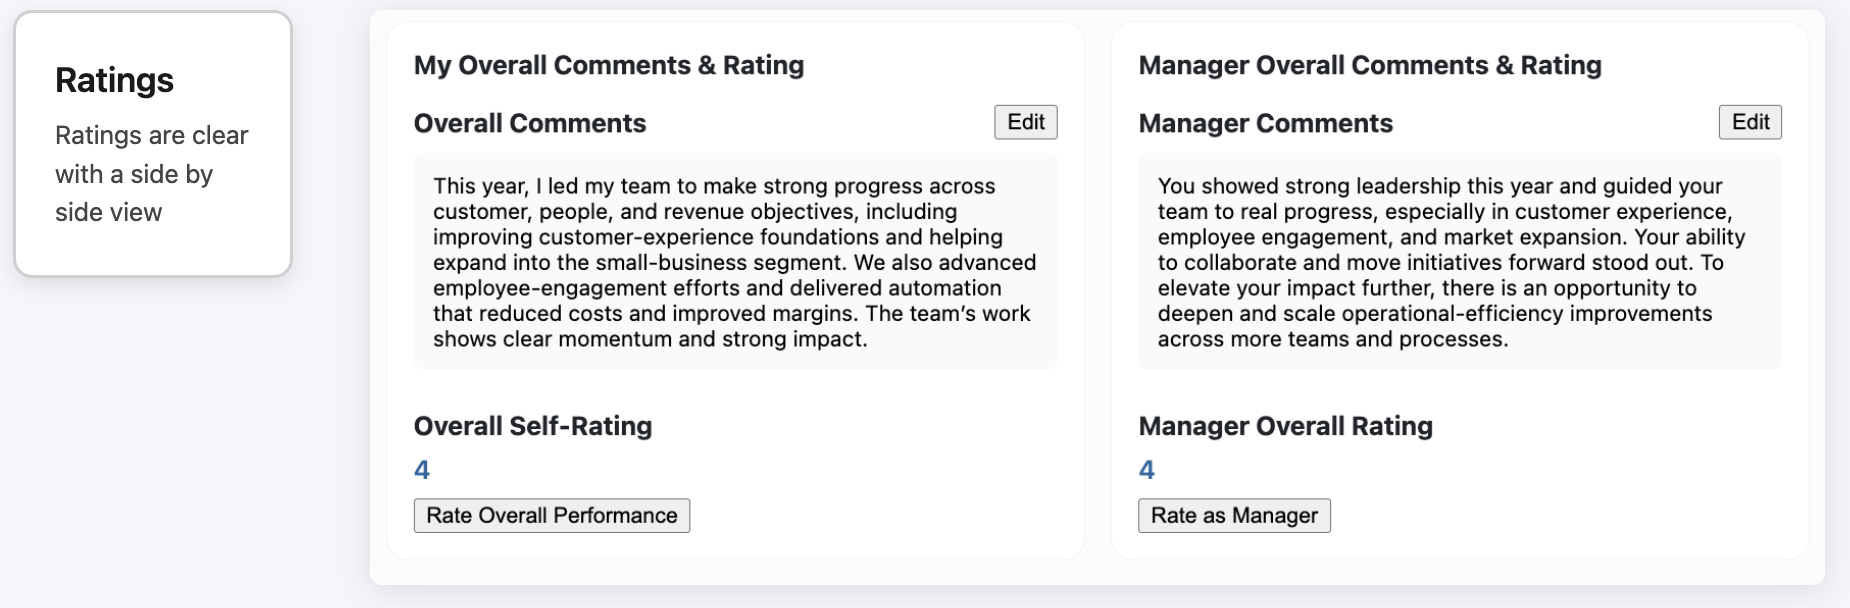Click the Overall Comments section title
This screenshot has height=608, width=1850.
529,123
